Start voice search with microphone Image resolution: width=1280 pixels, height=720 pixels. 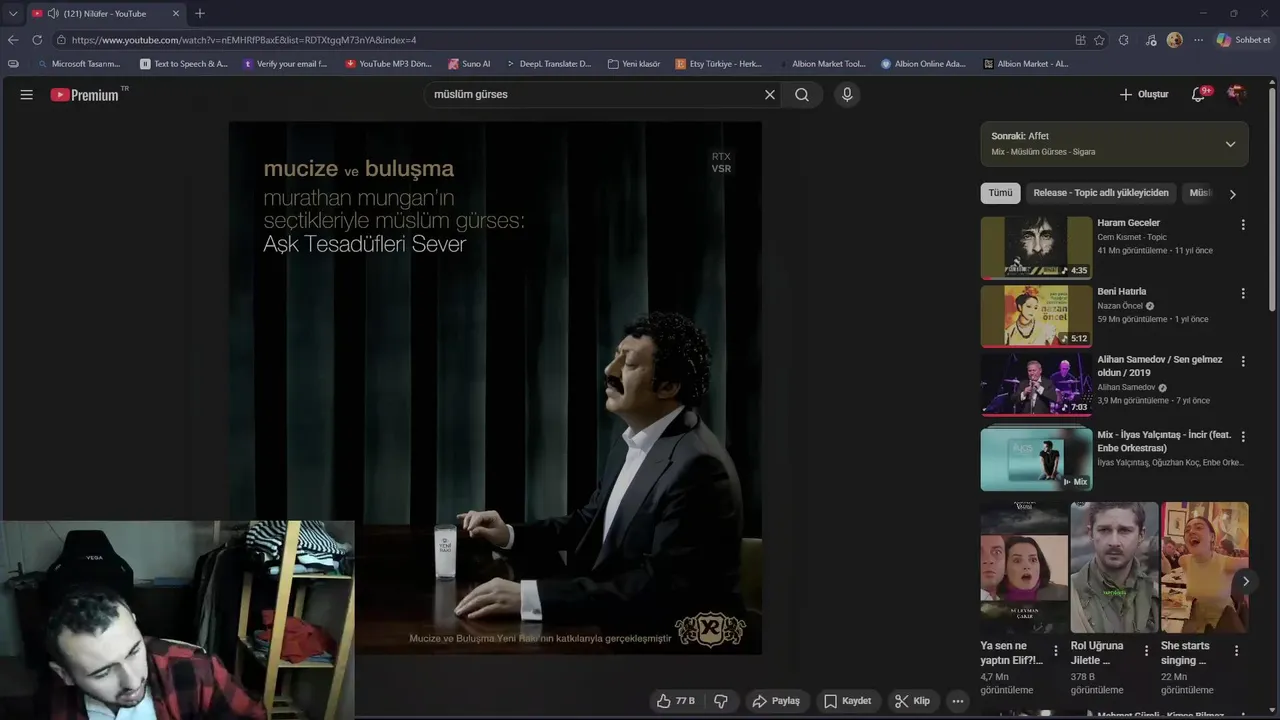tap(847, 95)
